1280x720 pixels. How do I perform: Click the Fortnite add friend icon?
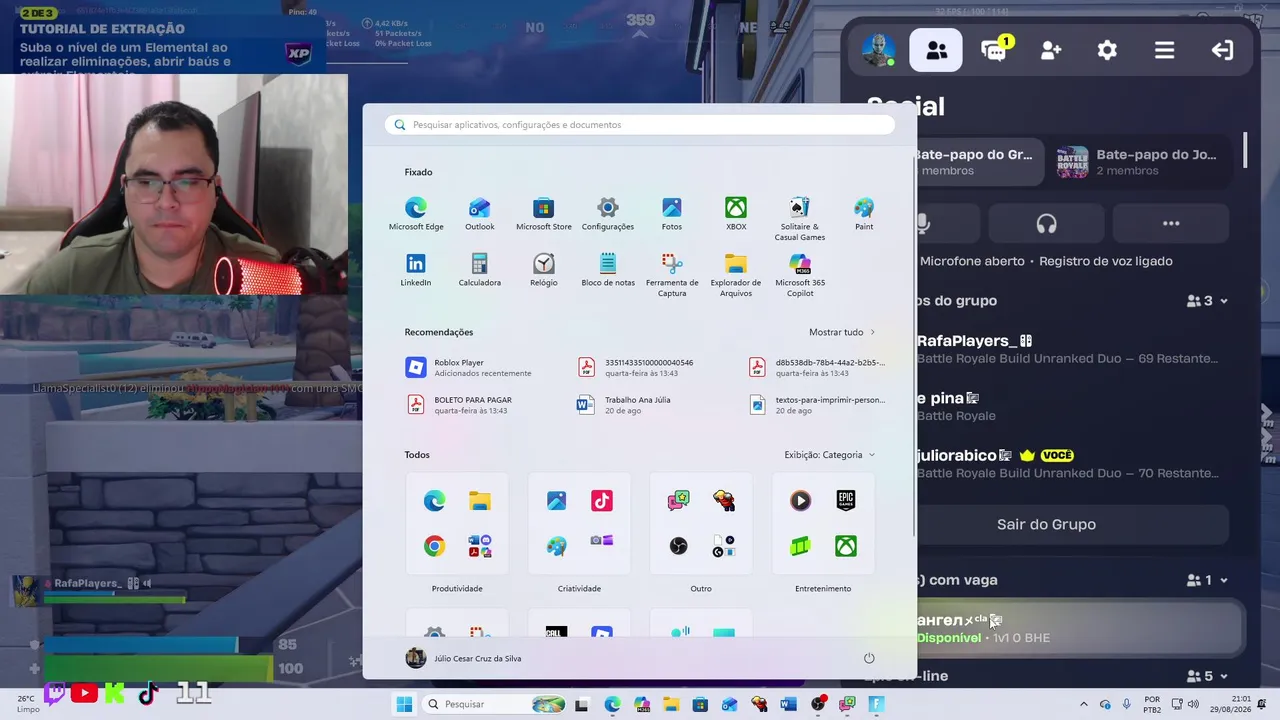(1051, 50)
